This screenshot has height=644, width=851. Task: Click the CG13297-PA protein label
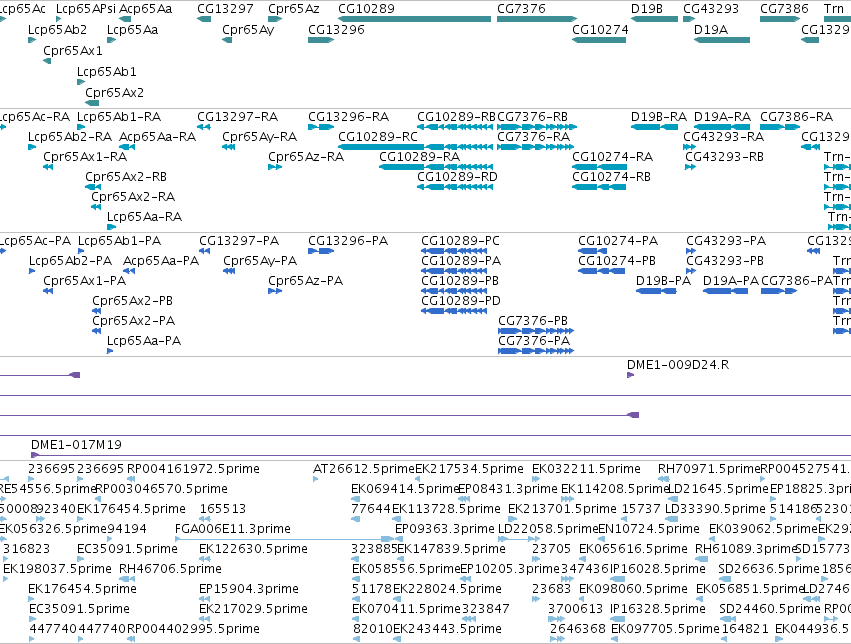coord(239,241)
